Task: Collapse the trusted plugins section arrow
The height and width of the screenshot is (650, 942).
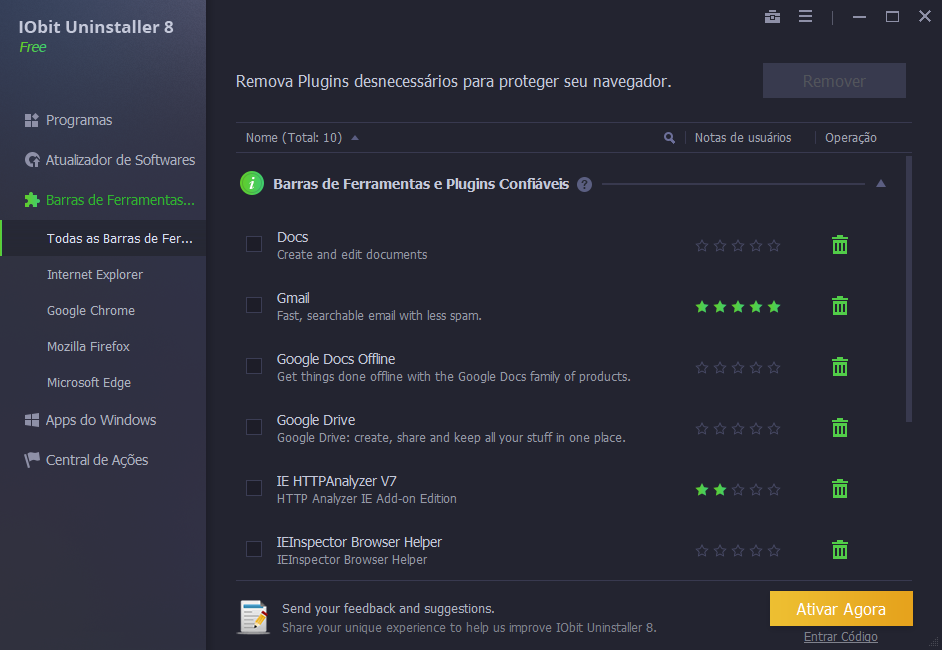Action: (x=881, y=184)
